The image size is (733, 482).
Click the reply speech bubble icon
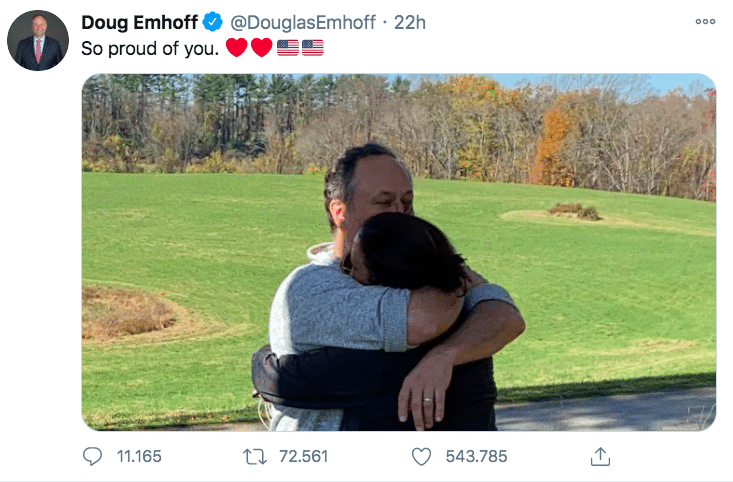93,457
